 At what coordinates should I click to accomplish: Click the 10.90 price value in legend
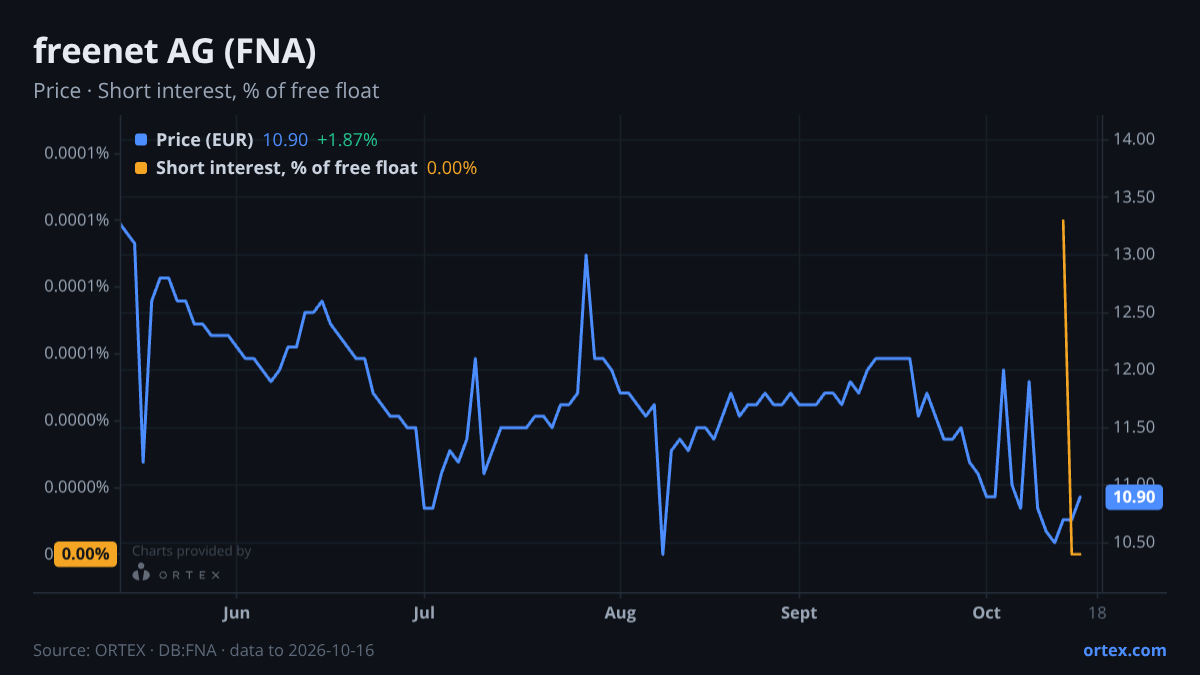285,140
